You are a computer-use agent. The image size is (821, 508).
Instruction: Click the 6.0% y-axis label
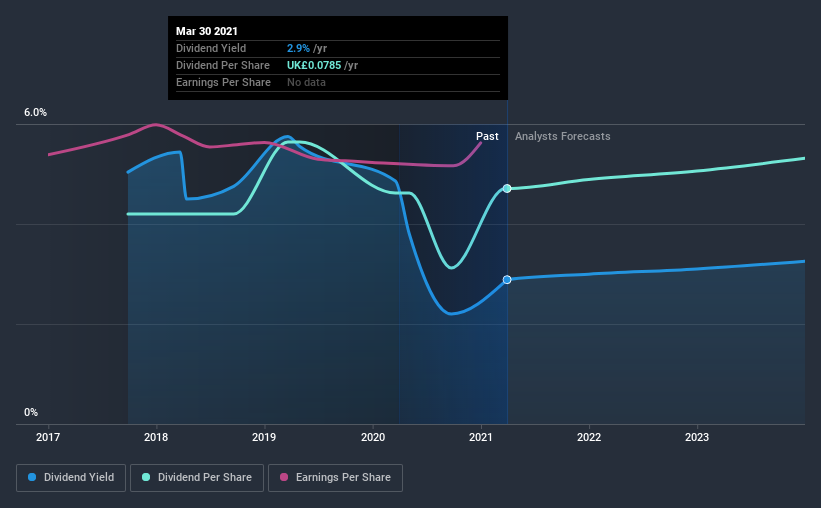click(x=35, y=113)
